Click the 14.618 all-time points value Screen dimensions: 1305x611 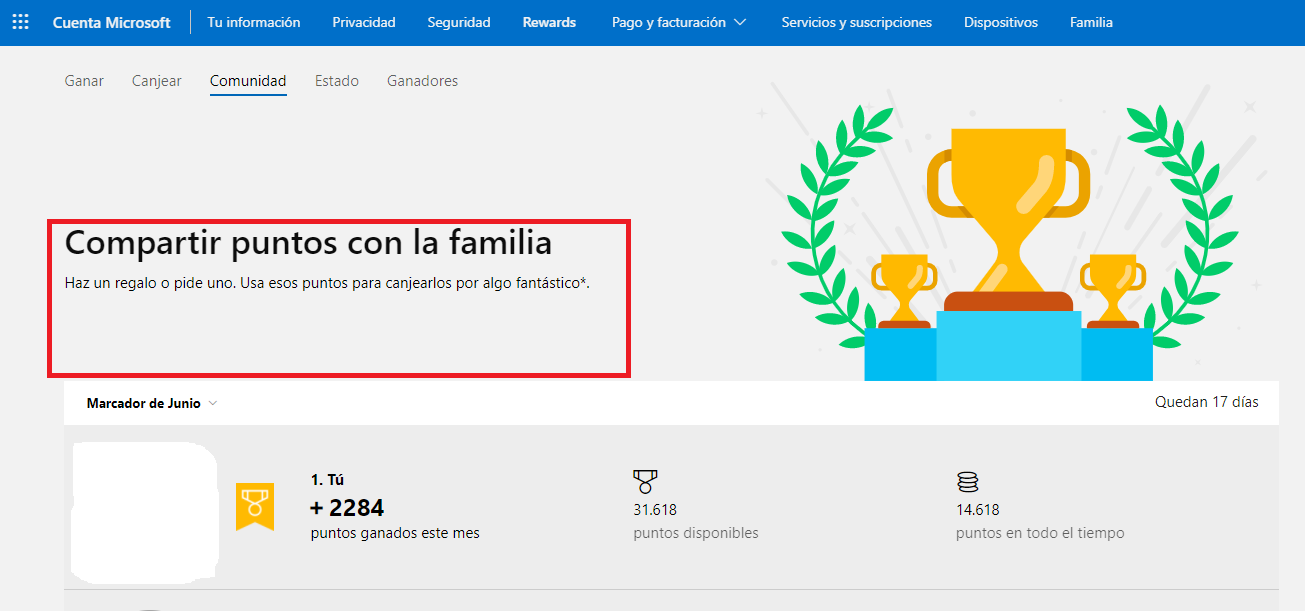[x=978, y=510]
